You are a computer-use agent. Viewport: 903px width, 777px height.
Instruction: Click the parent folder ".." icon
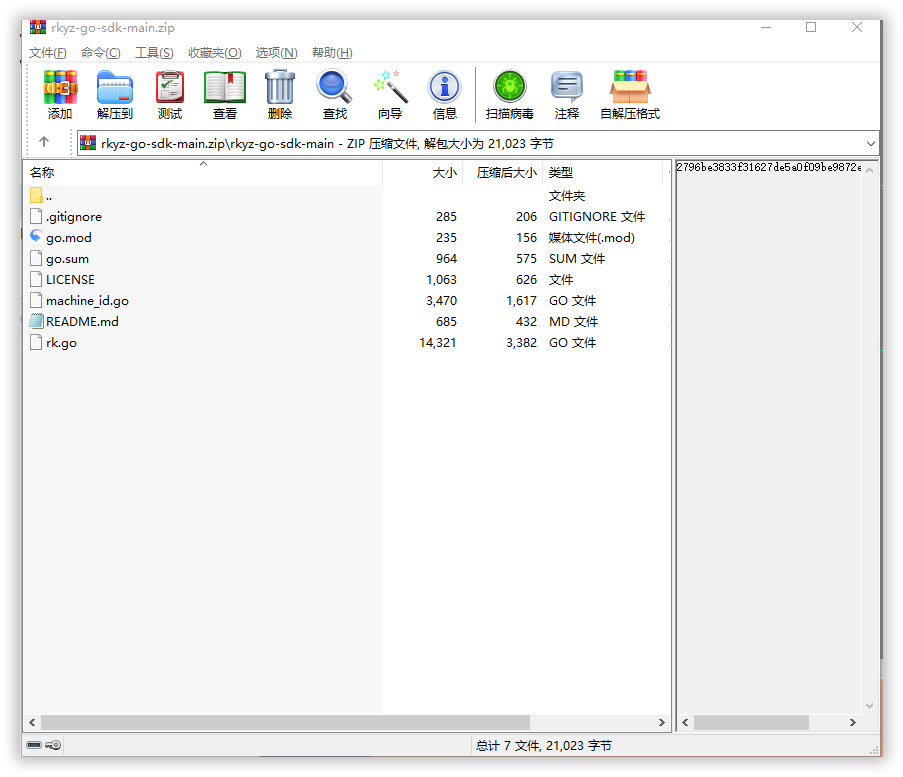(36, 195)
